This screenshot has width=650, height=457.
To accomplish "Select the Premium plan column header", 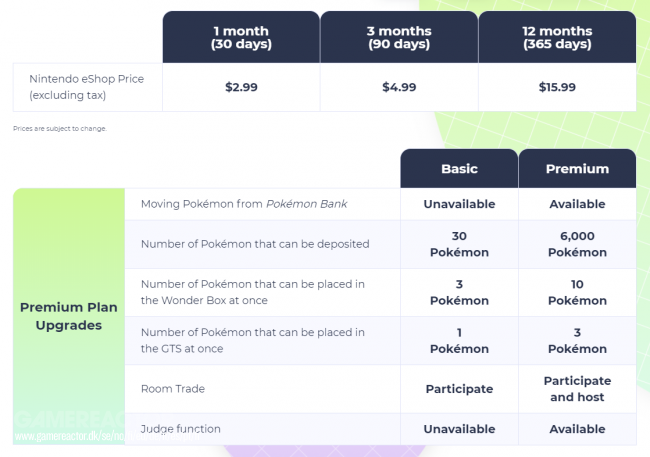I will tap(577, 169).
